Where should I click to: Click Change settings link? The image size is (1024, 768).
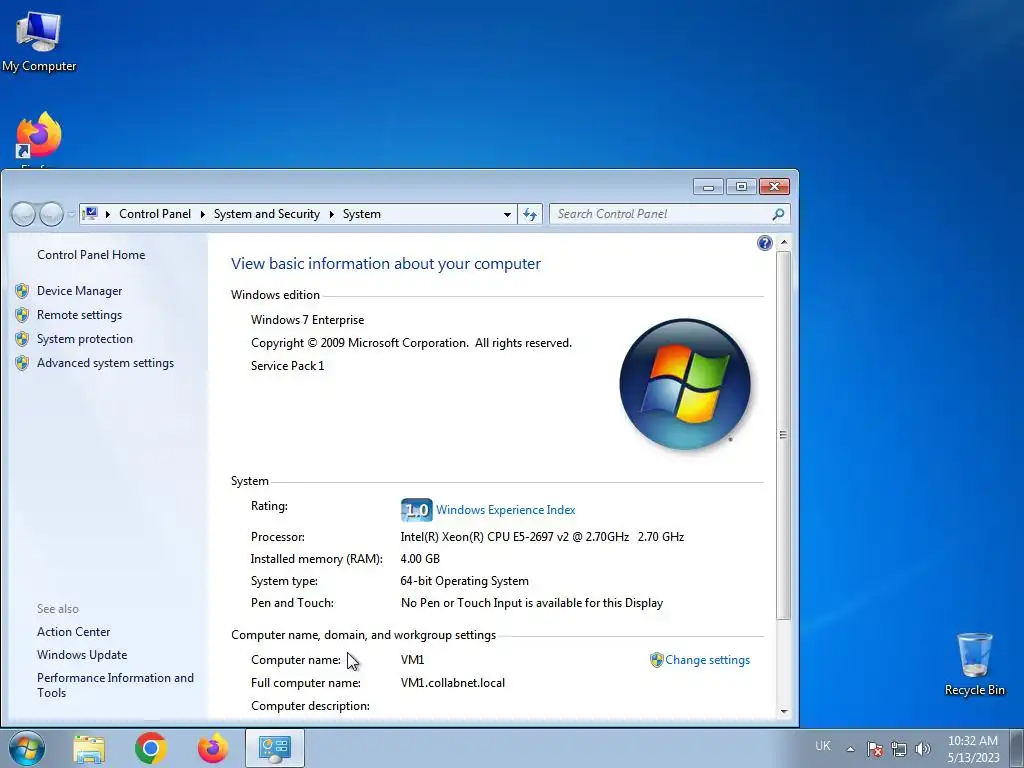pyautogui.click(x=707, y=660)
